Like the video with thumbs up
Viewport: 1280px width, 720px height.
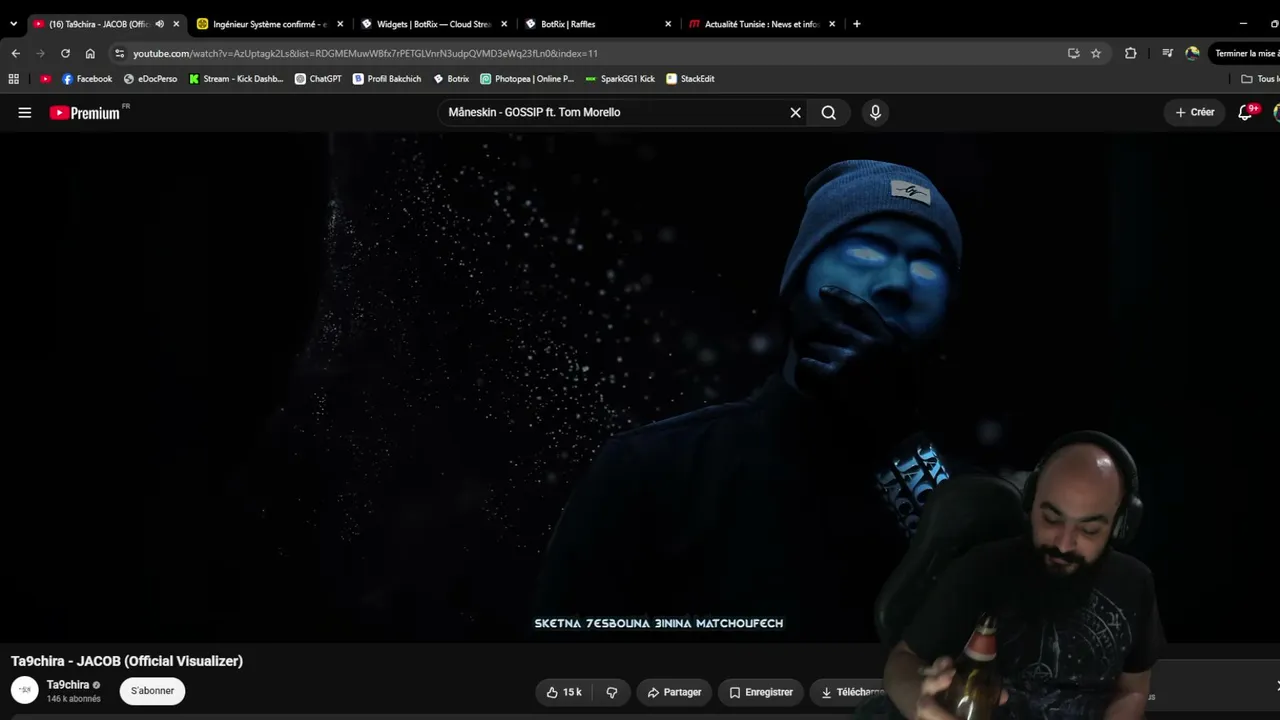point(564,692)
